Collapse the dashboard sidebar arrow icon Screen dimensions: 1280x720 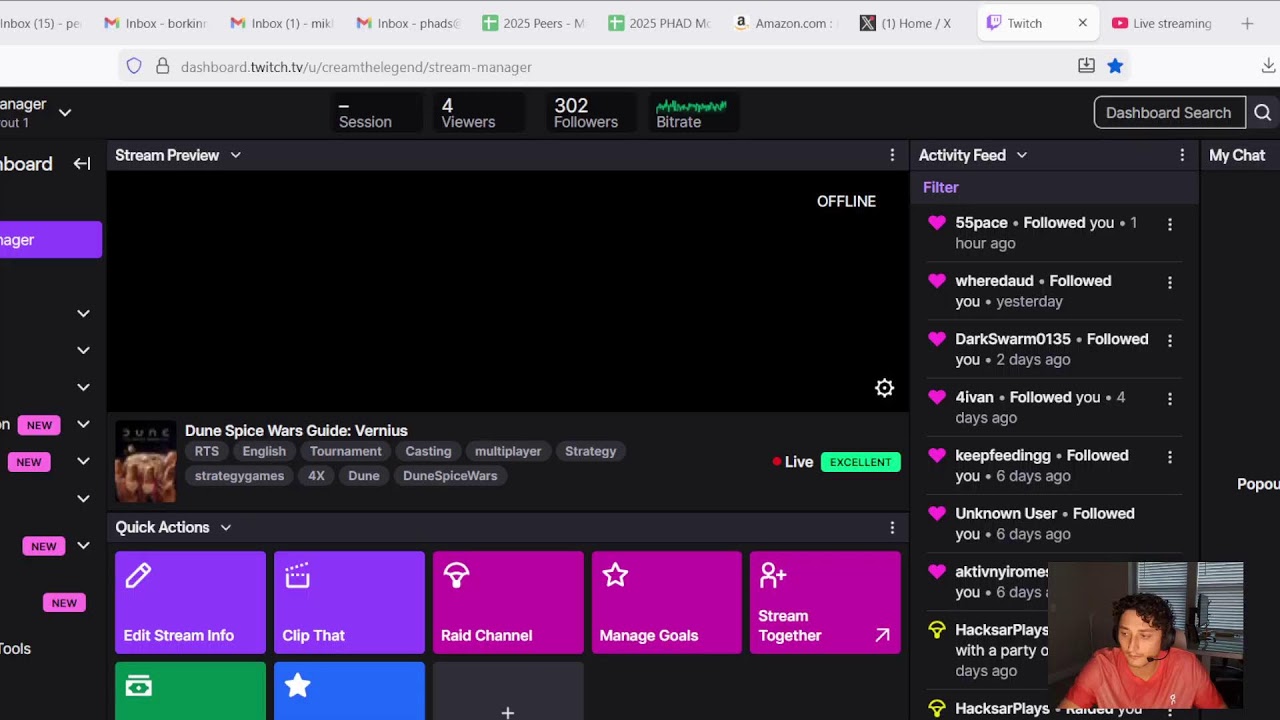point(82,164)
